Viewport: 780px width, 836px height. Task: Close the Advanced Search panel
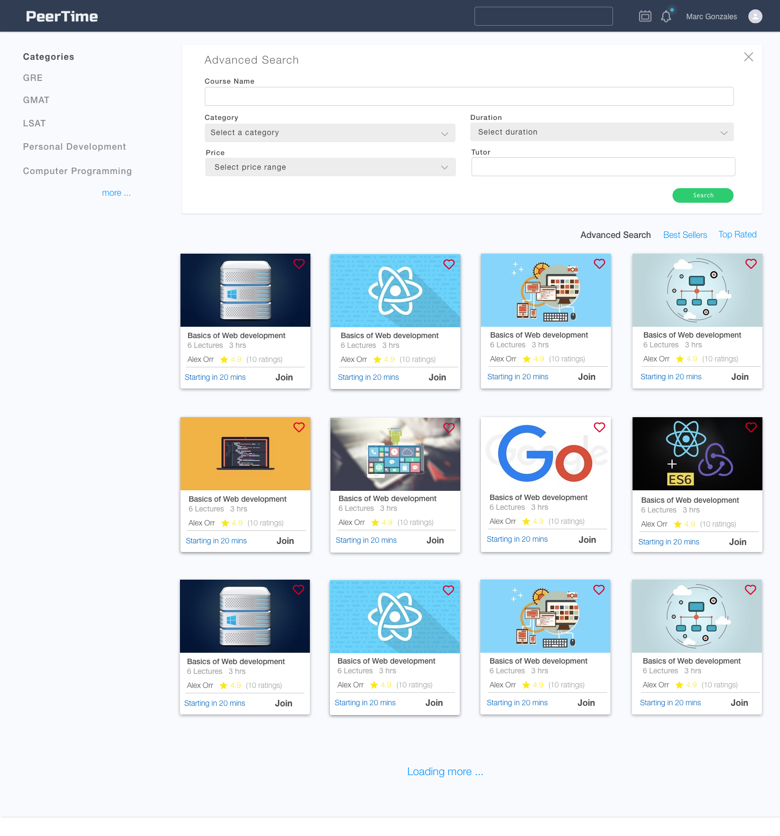[x=748, y=57]
